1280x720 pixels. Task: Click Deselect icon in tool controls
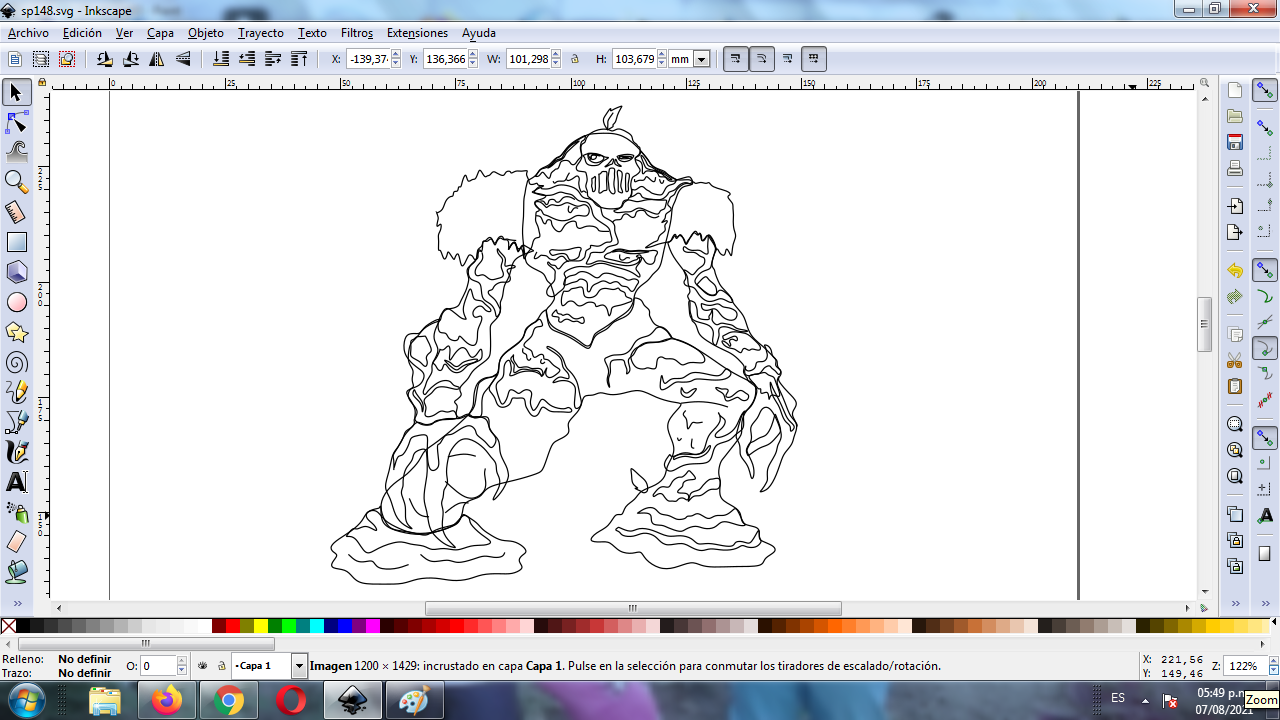click(67, 59)
